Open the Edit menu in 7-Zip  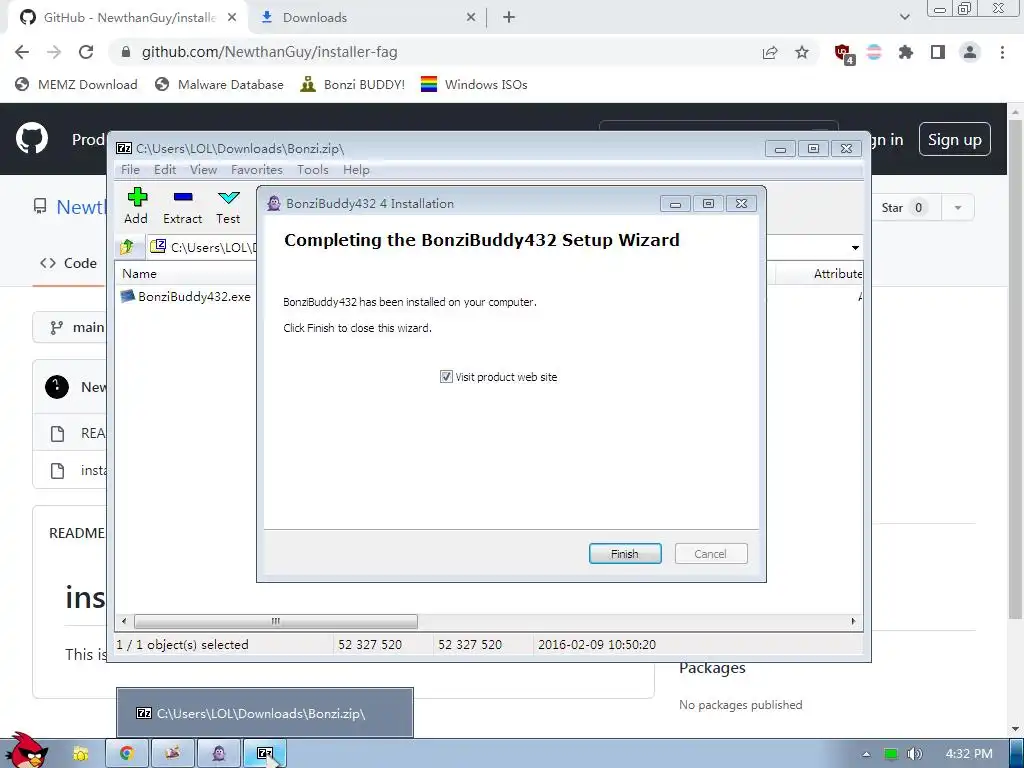pyautogui.click(x=165, y=170)
